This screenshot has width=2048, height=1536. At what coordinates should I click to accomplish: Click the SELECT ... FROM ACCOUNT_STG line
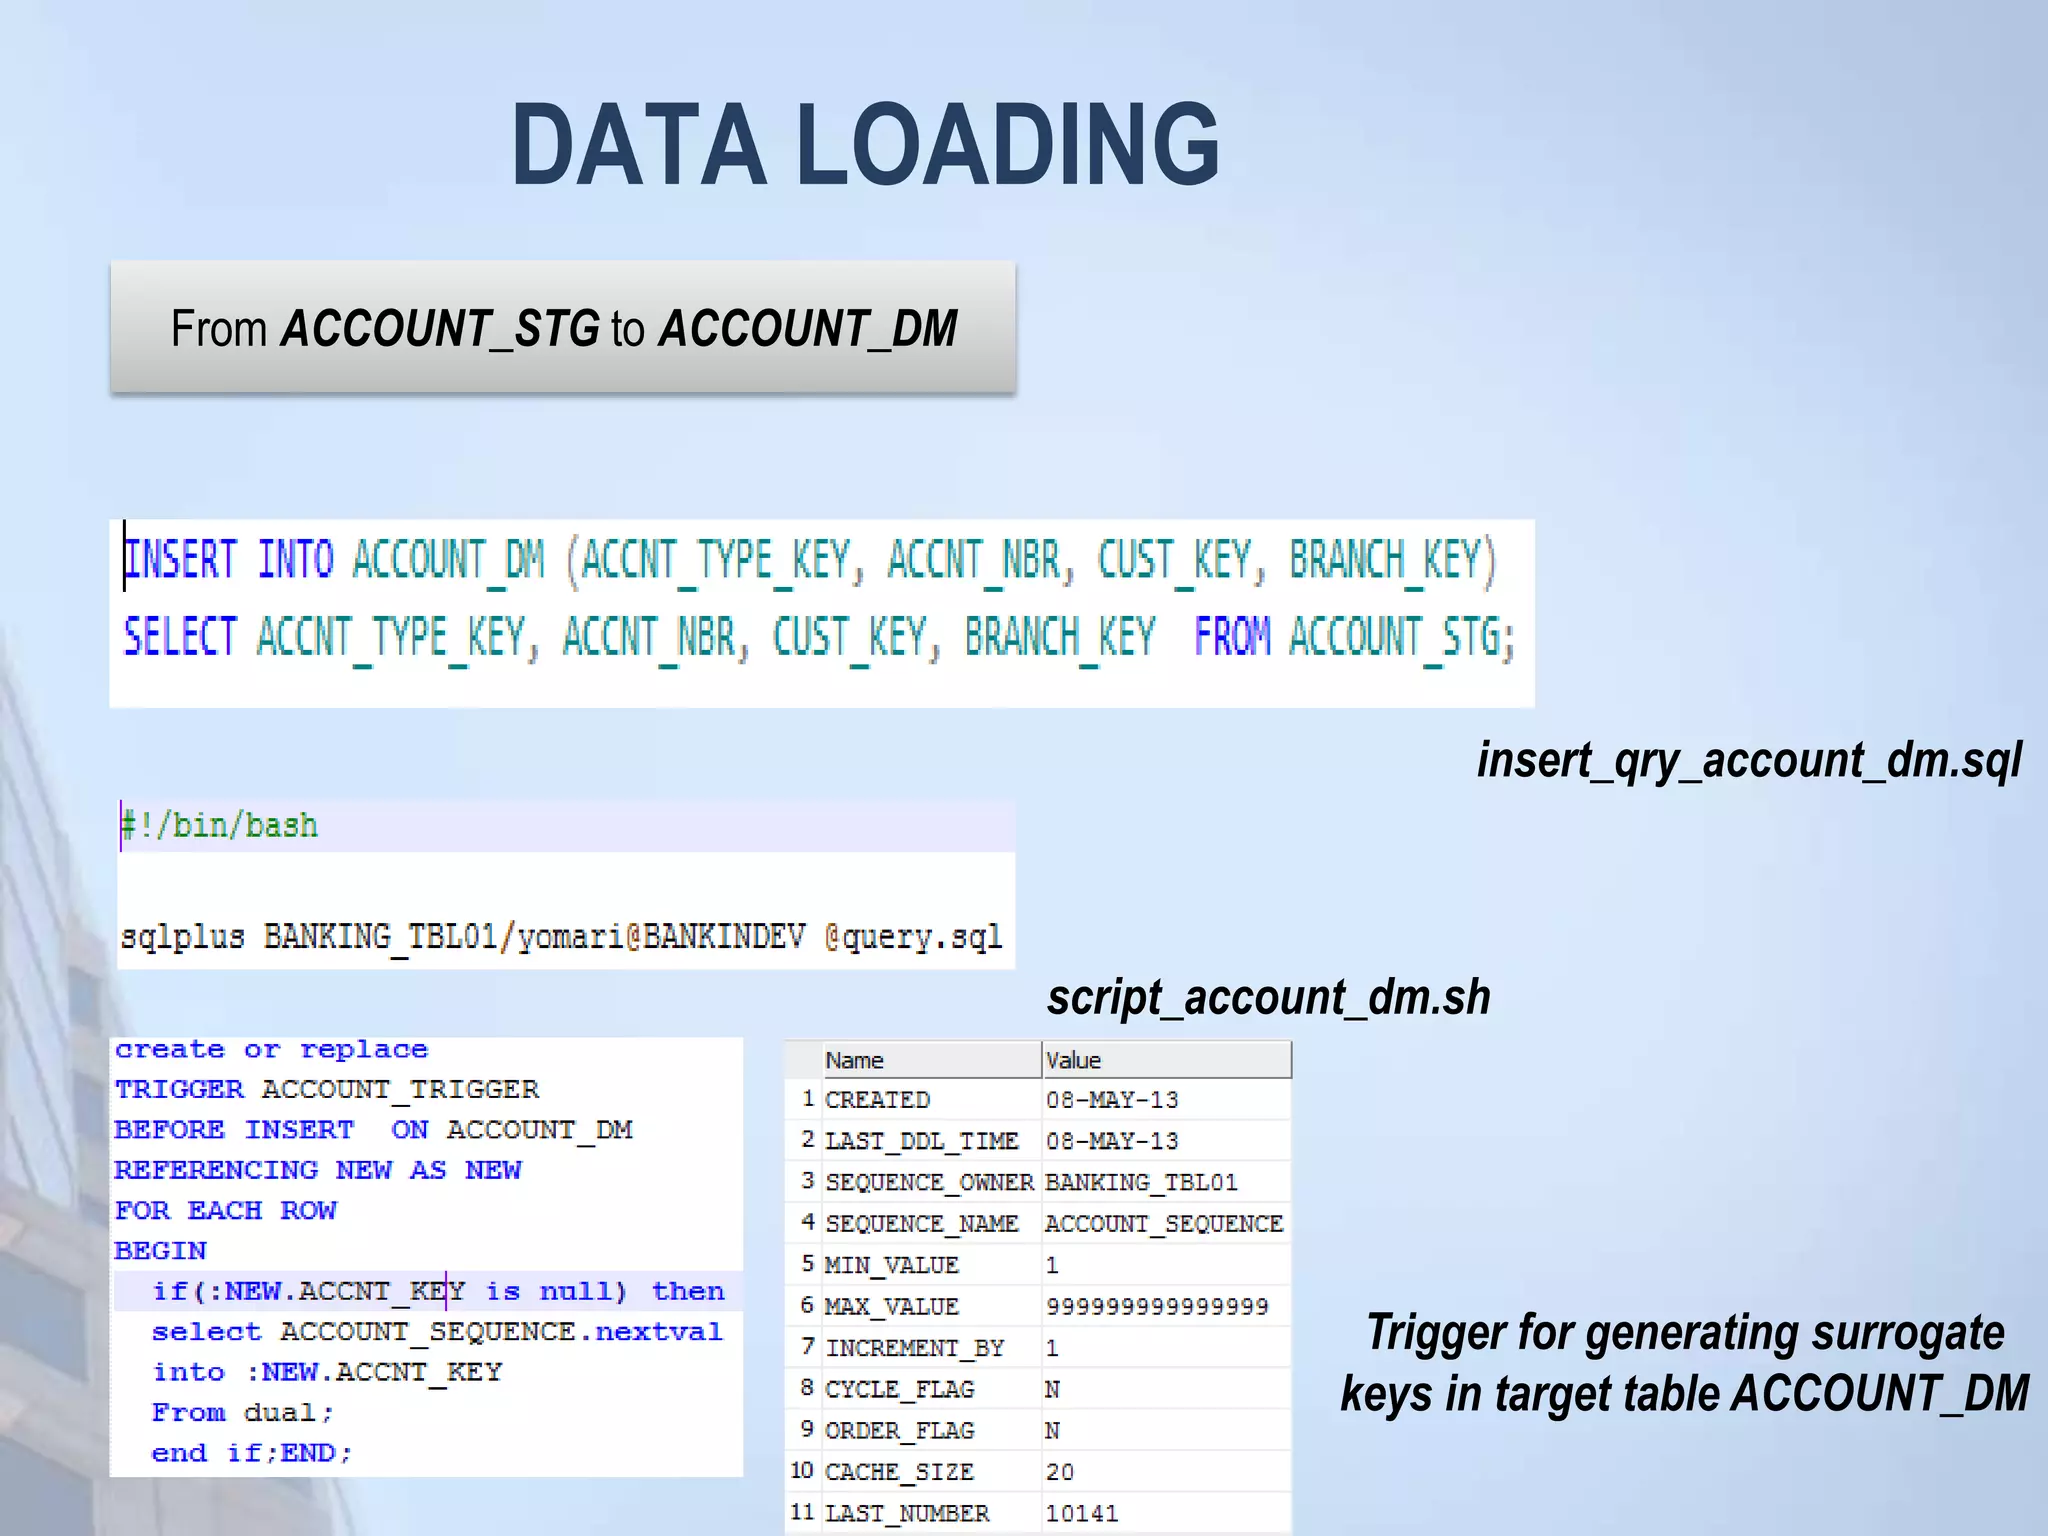[x=819, y=638]
